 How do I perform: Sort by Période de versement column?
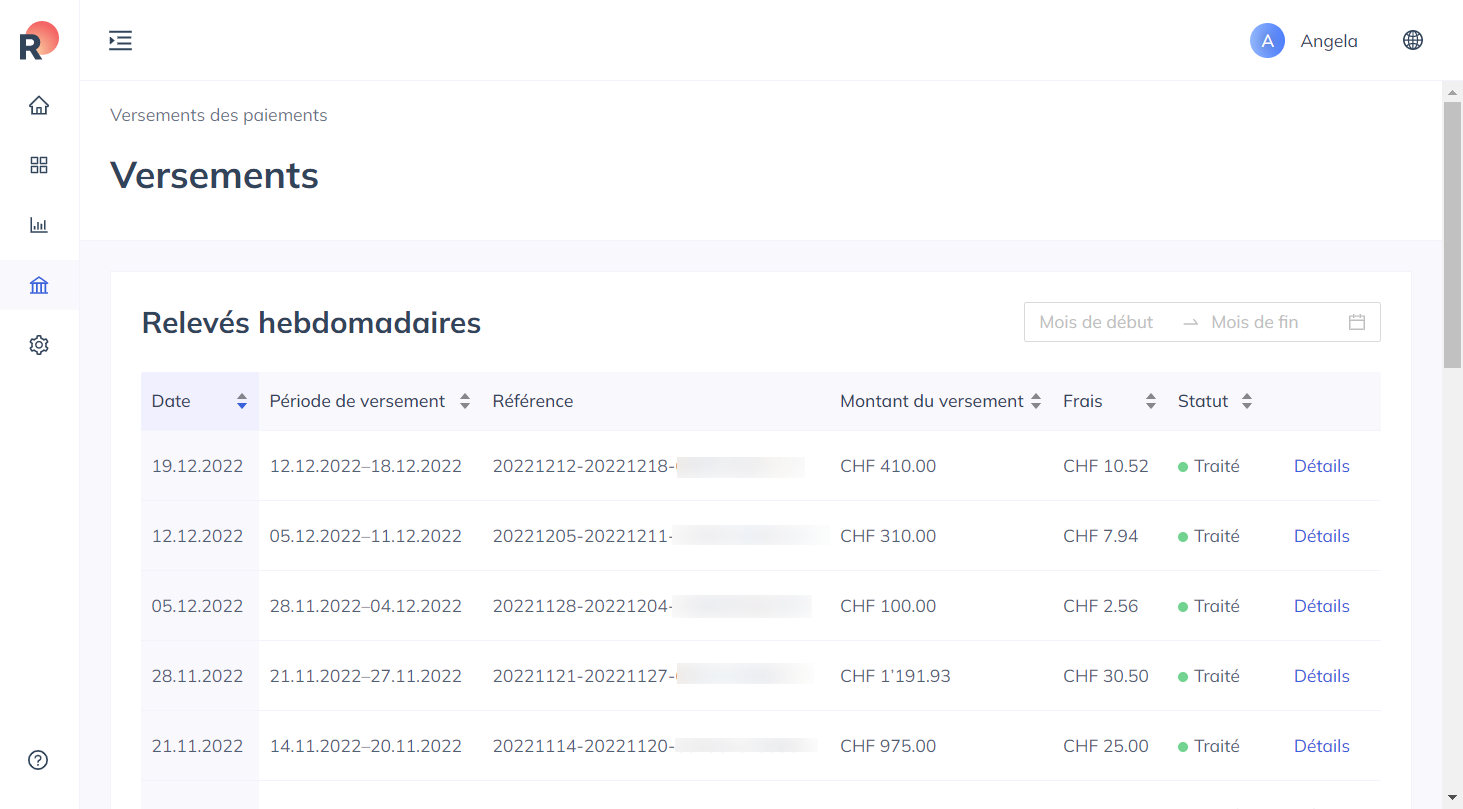coord(370,401)
